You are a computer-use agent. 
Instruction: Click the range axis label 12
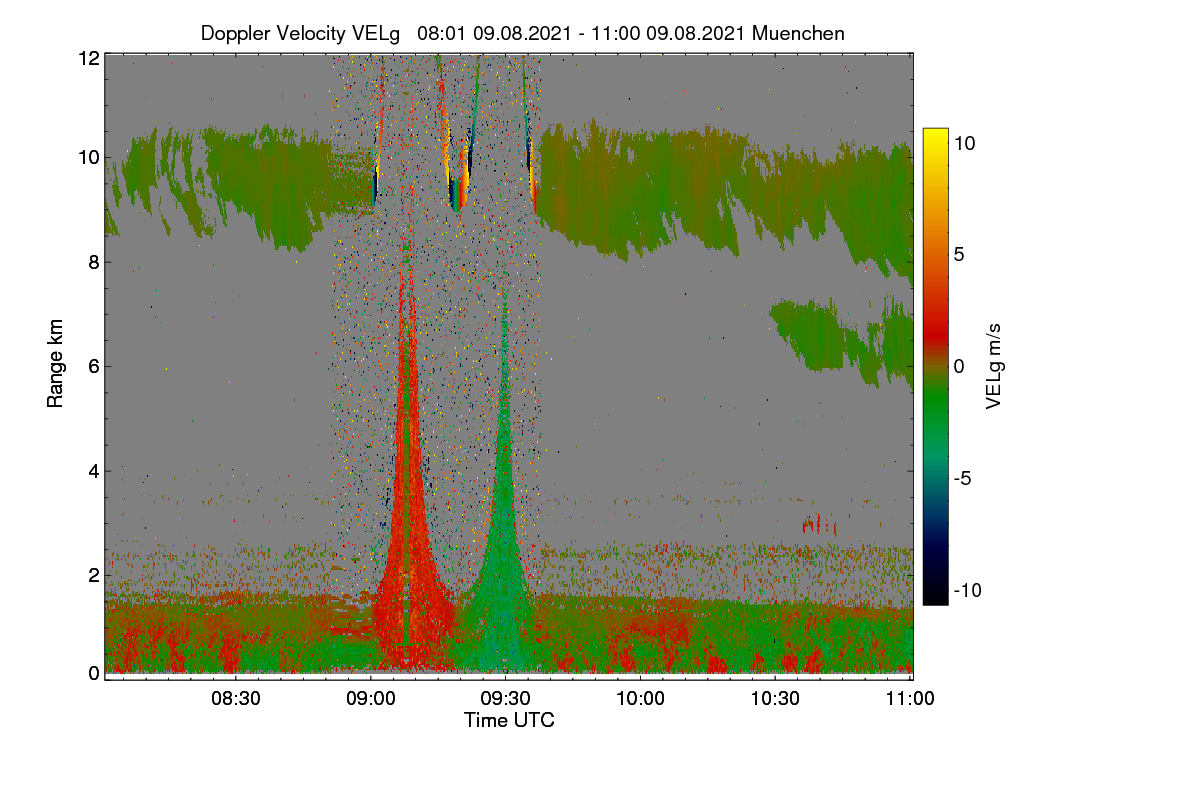click(x=89, y=58)
